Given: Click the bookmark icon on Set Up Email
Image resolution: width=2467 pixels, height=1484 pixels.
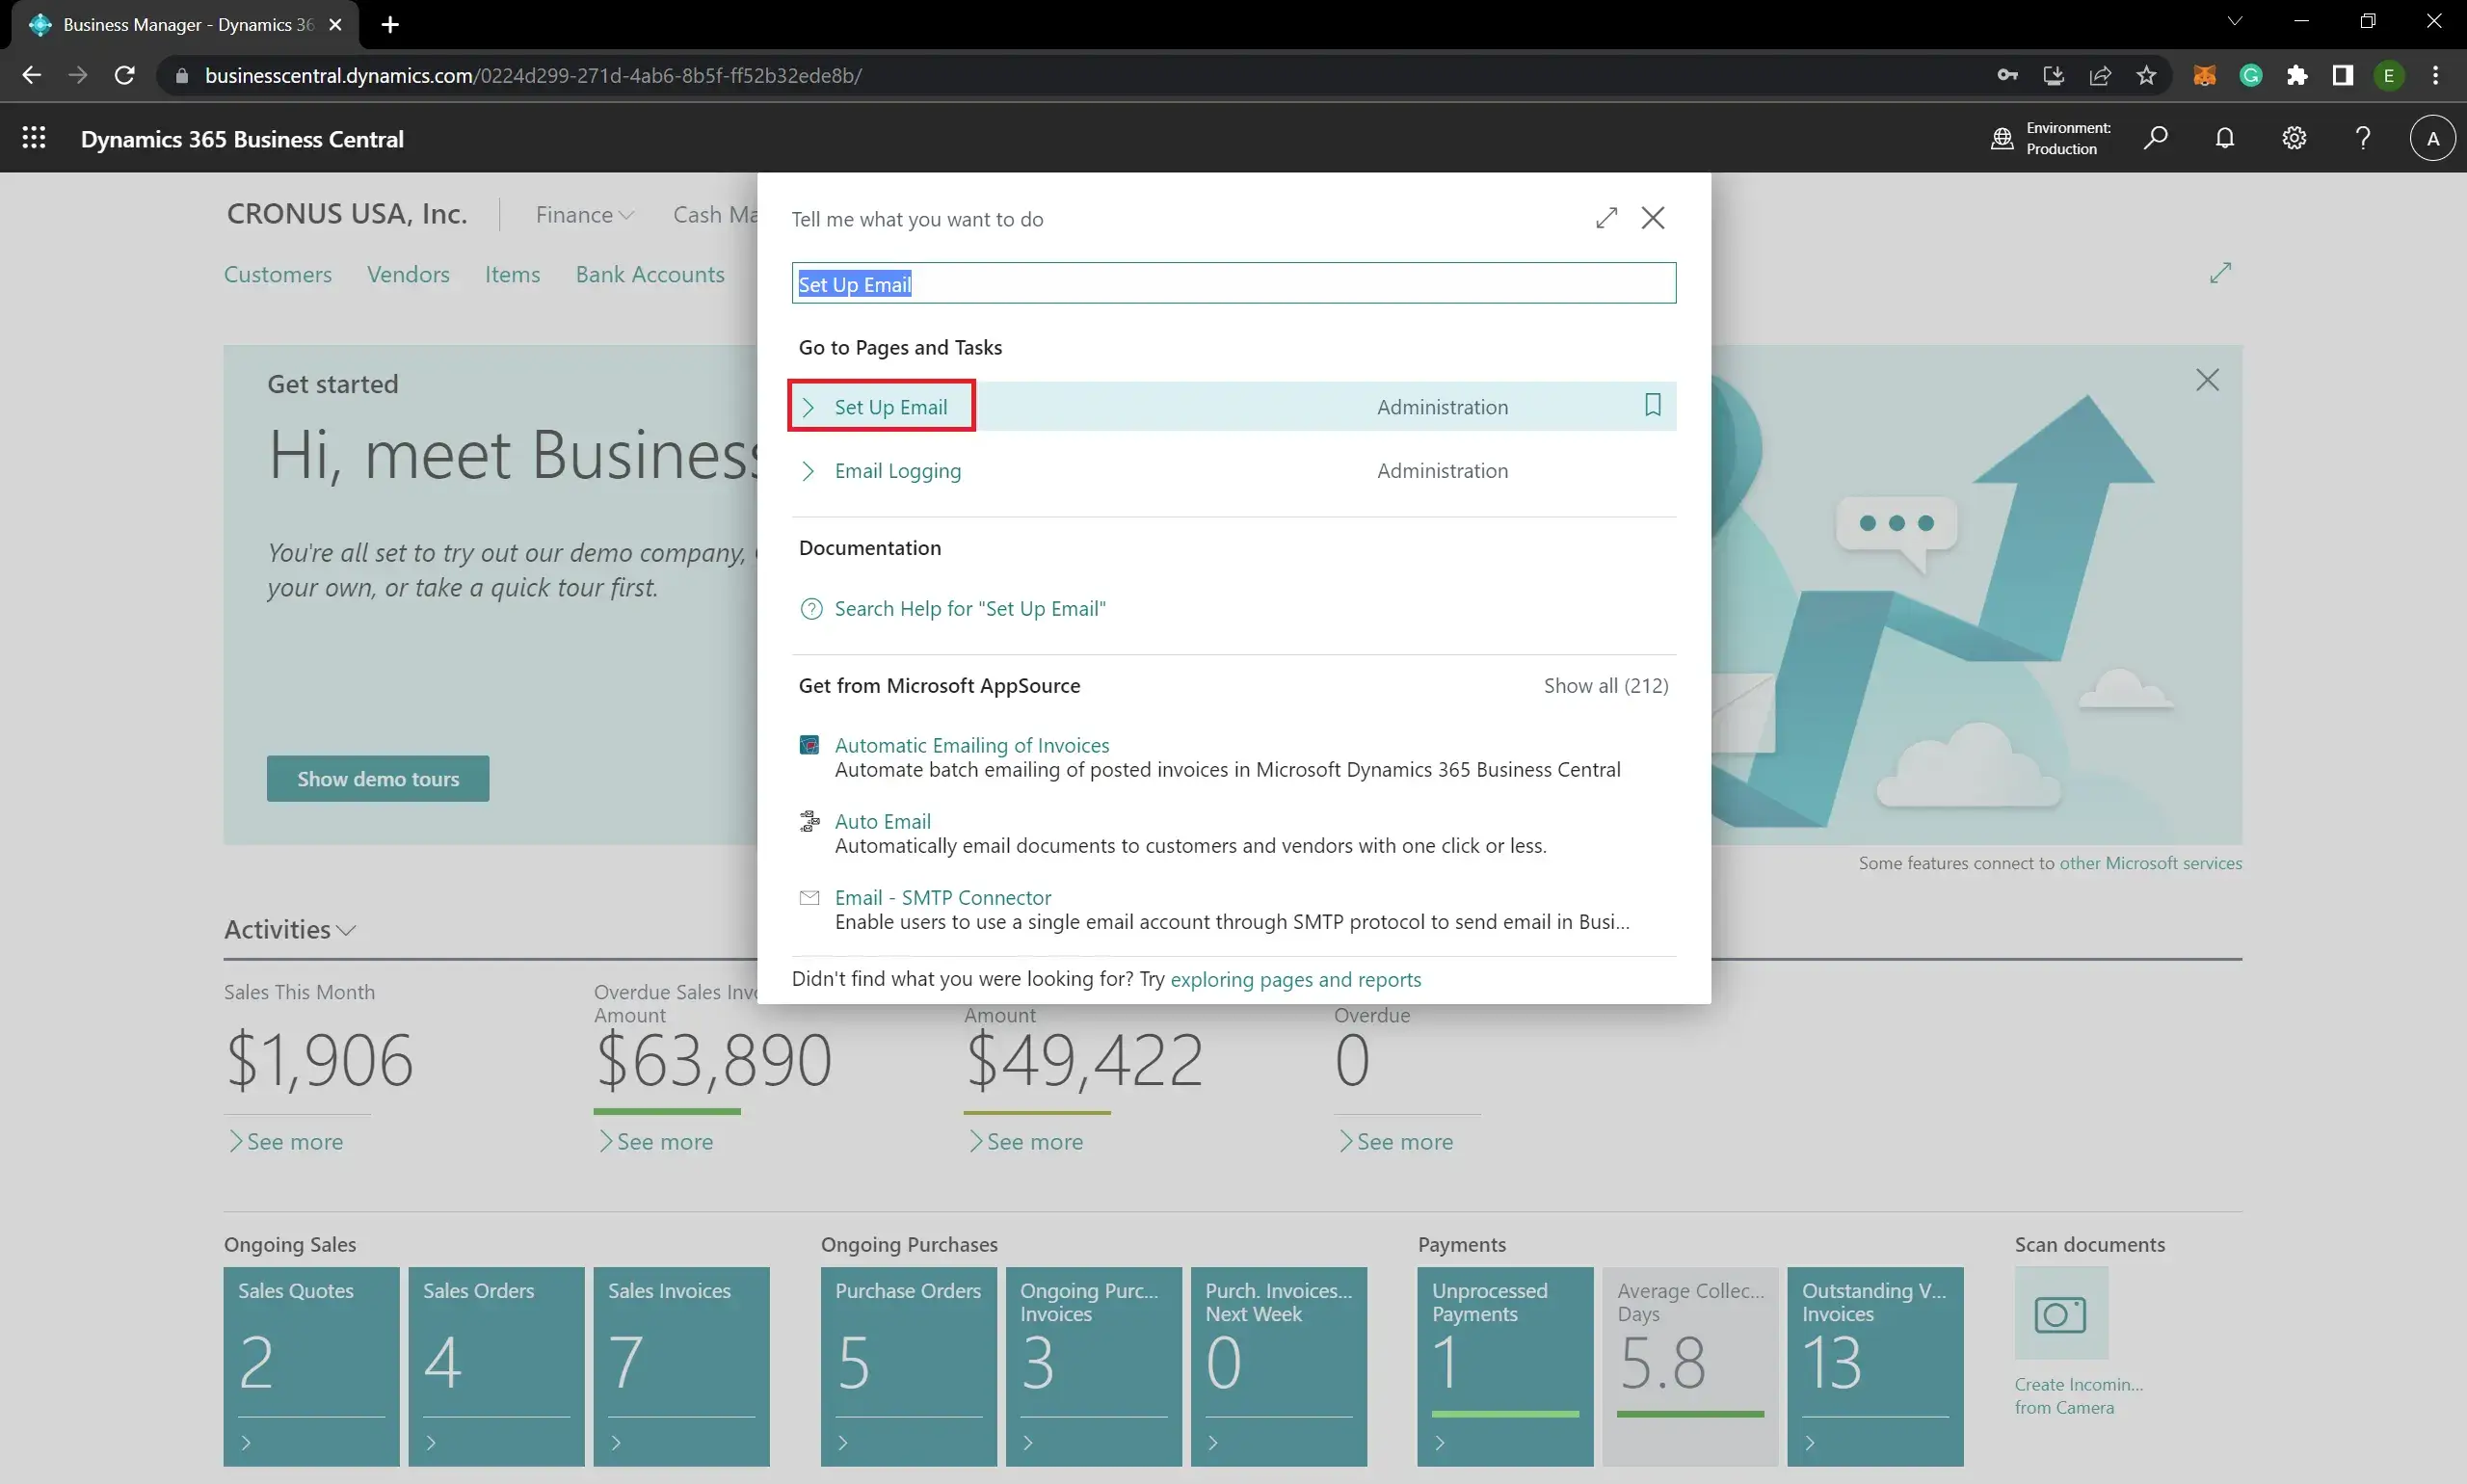Looking at the screenshot, I should click(x=1651, y=406).
